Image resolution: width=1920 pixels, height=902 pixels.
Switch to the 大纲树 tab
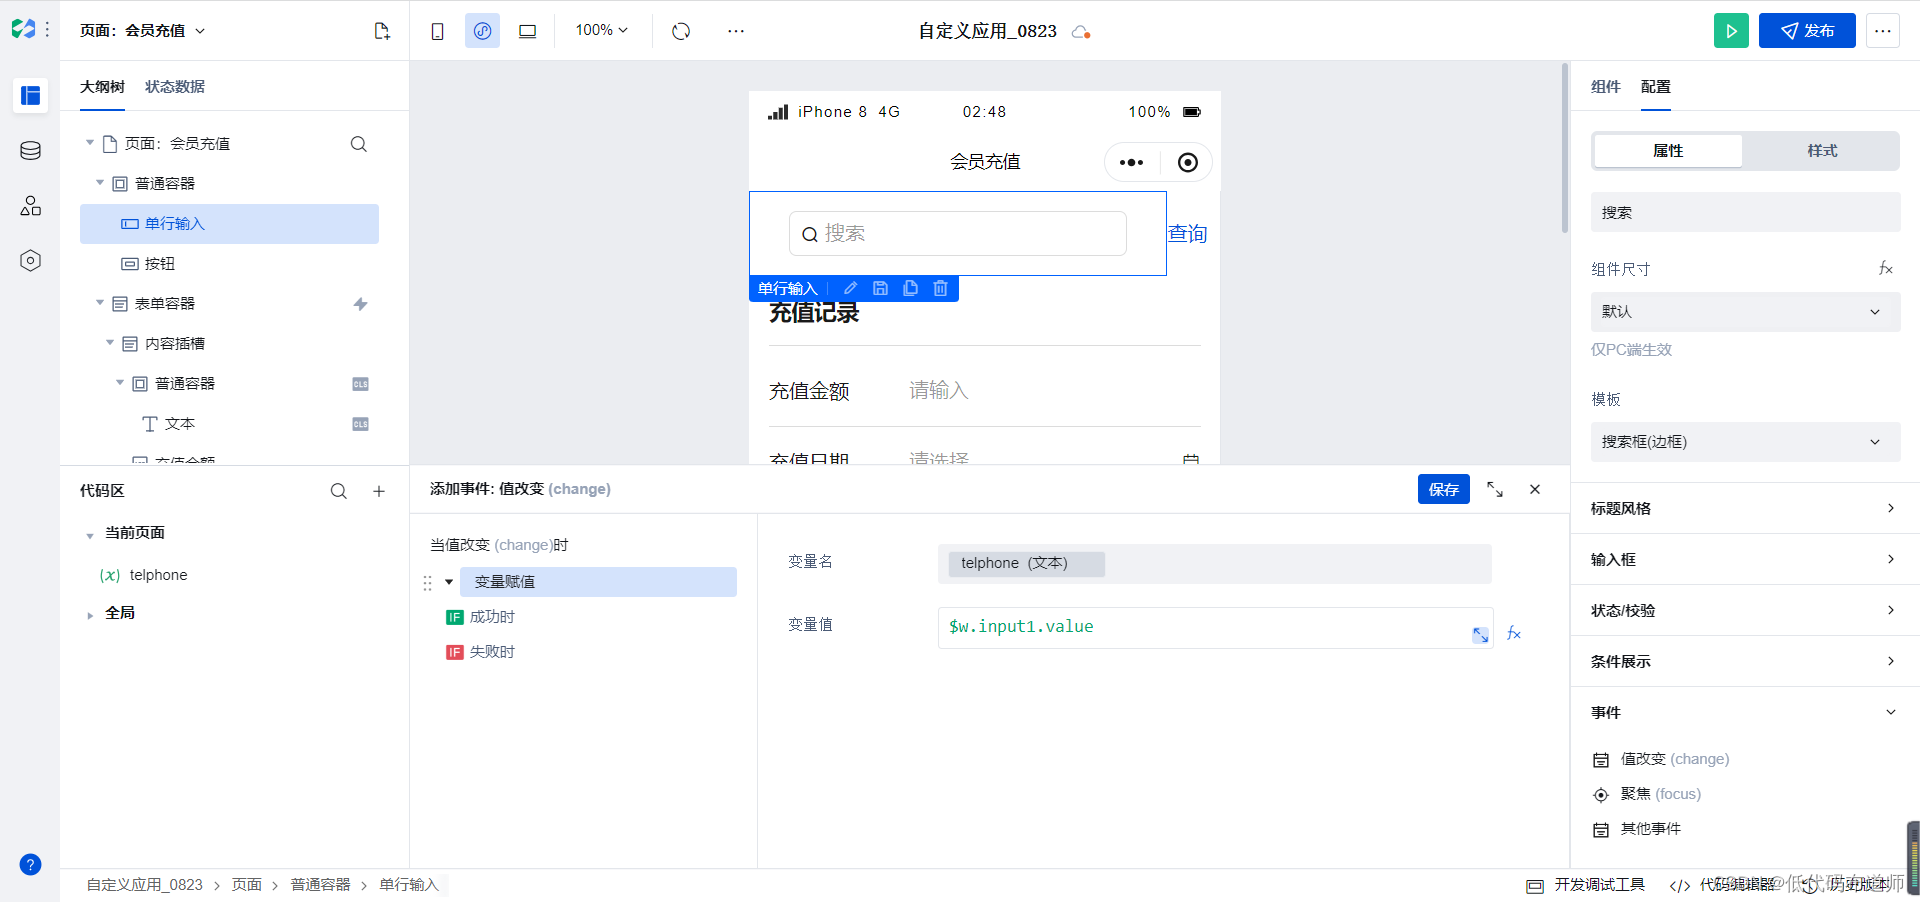[x=102, y=87]
